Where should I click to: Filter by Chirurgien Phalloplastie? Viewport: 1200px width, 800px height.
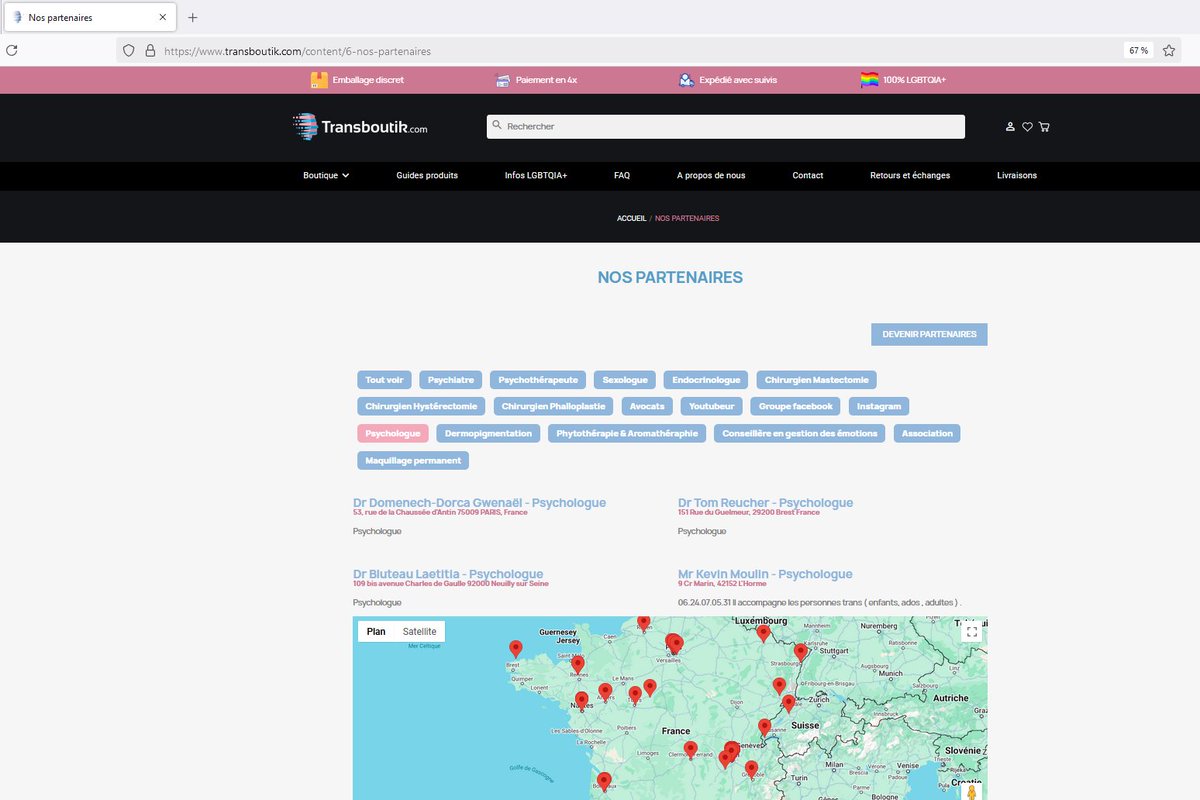pos(553,407)
